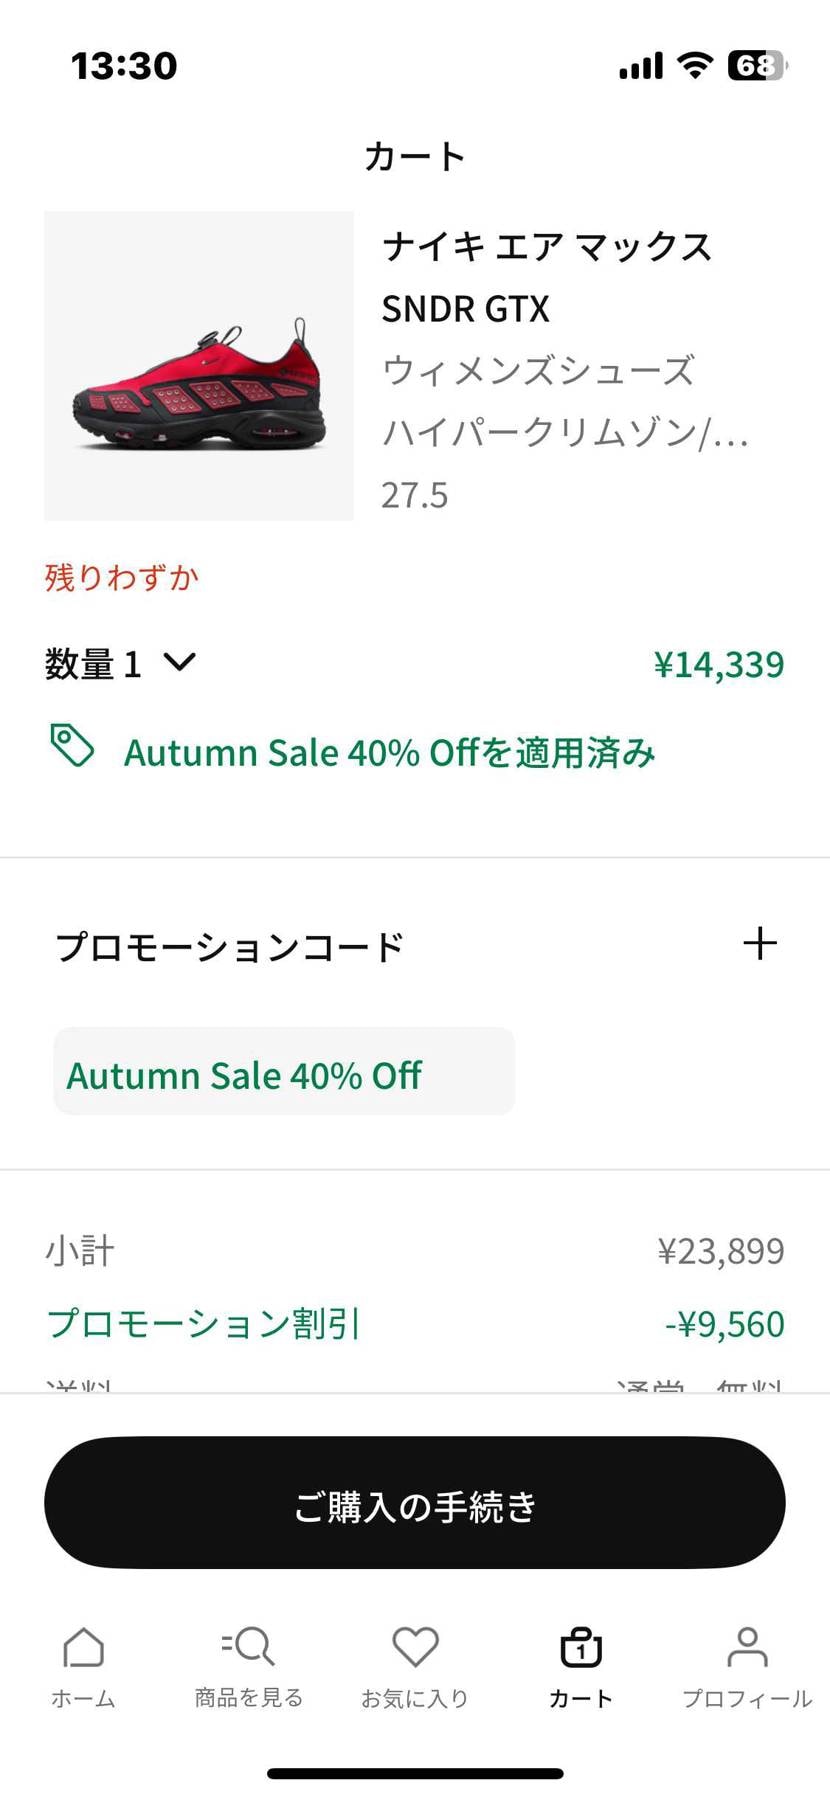The width and height of the screenshot is (830, 1797).
Task: Switch to the ホーム tab label
Action: (83, 1698)
